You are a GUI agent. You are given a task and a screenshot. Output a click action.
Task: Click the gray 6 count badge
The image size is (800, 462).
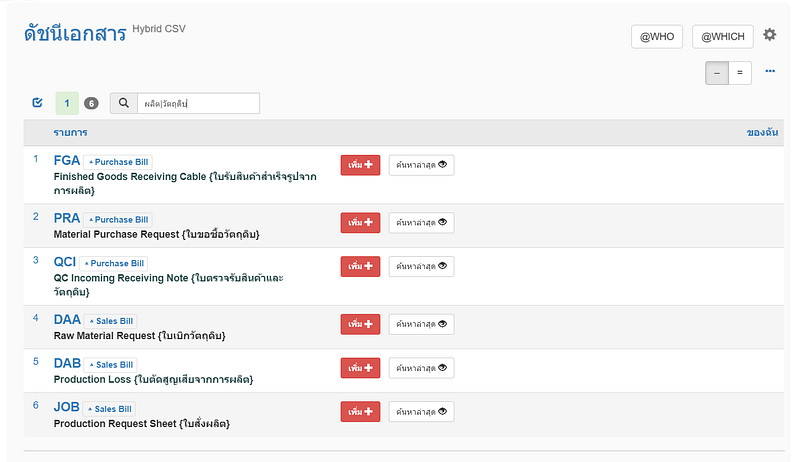(x=91, y=103)
